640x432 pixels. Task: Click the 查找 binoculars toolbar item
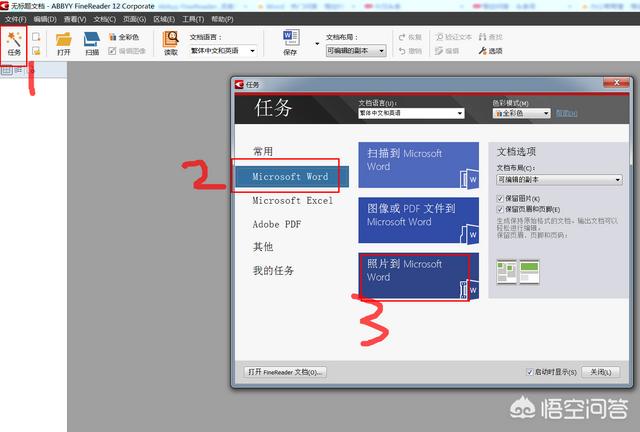(x=490, y=37)
